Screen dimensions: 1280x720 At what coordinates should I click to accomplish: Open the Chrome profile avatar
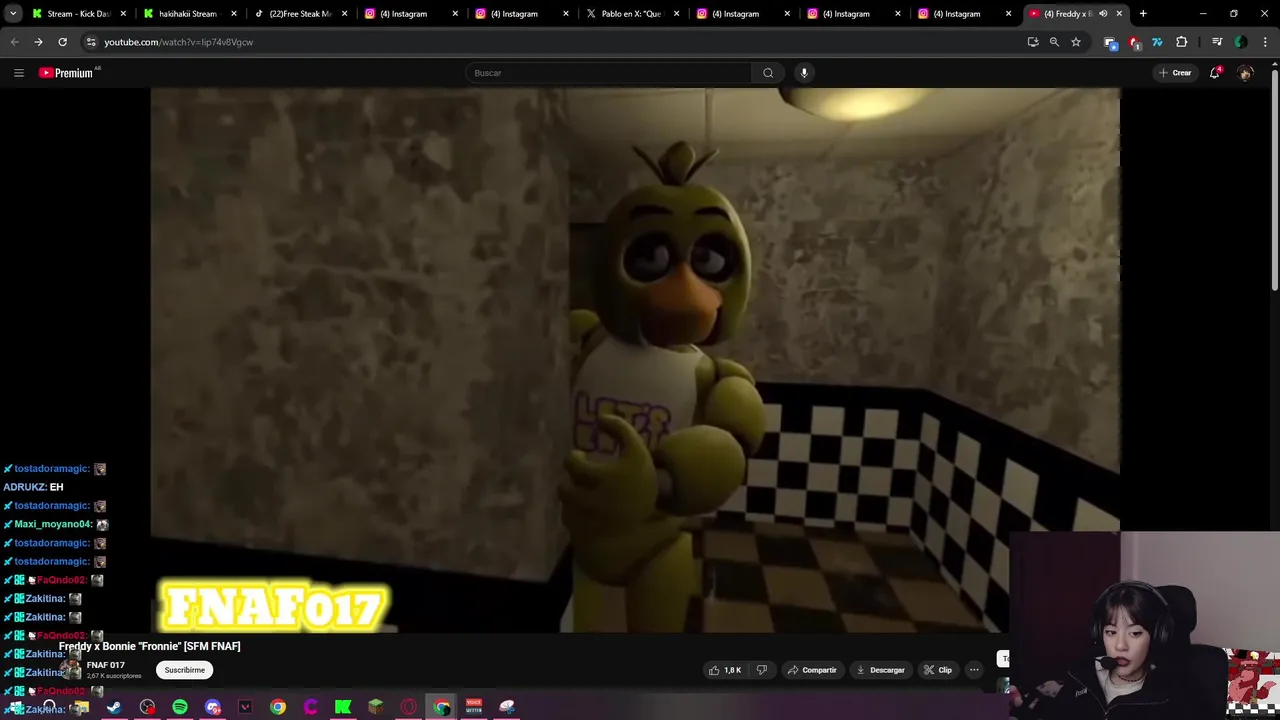click(x=1241, y=42)
